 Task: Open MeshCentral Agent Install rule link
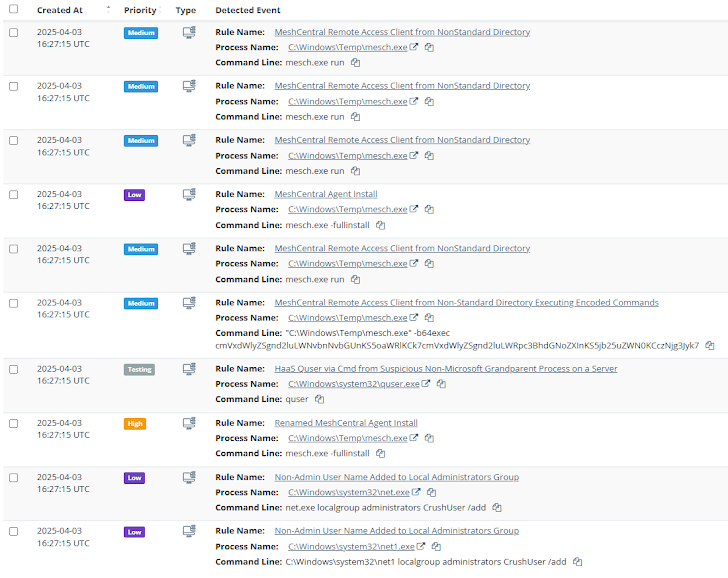pos(325,194)
